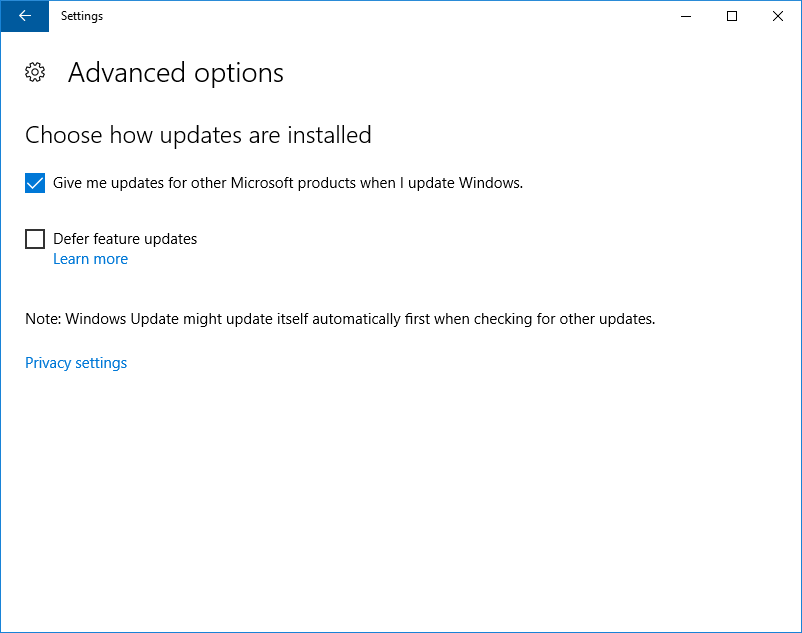Close the Settings window
Viewport: 802px width, 633px height.
[778, 16]
